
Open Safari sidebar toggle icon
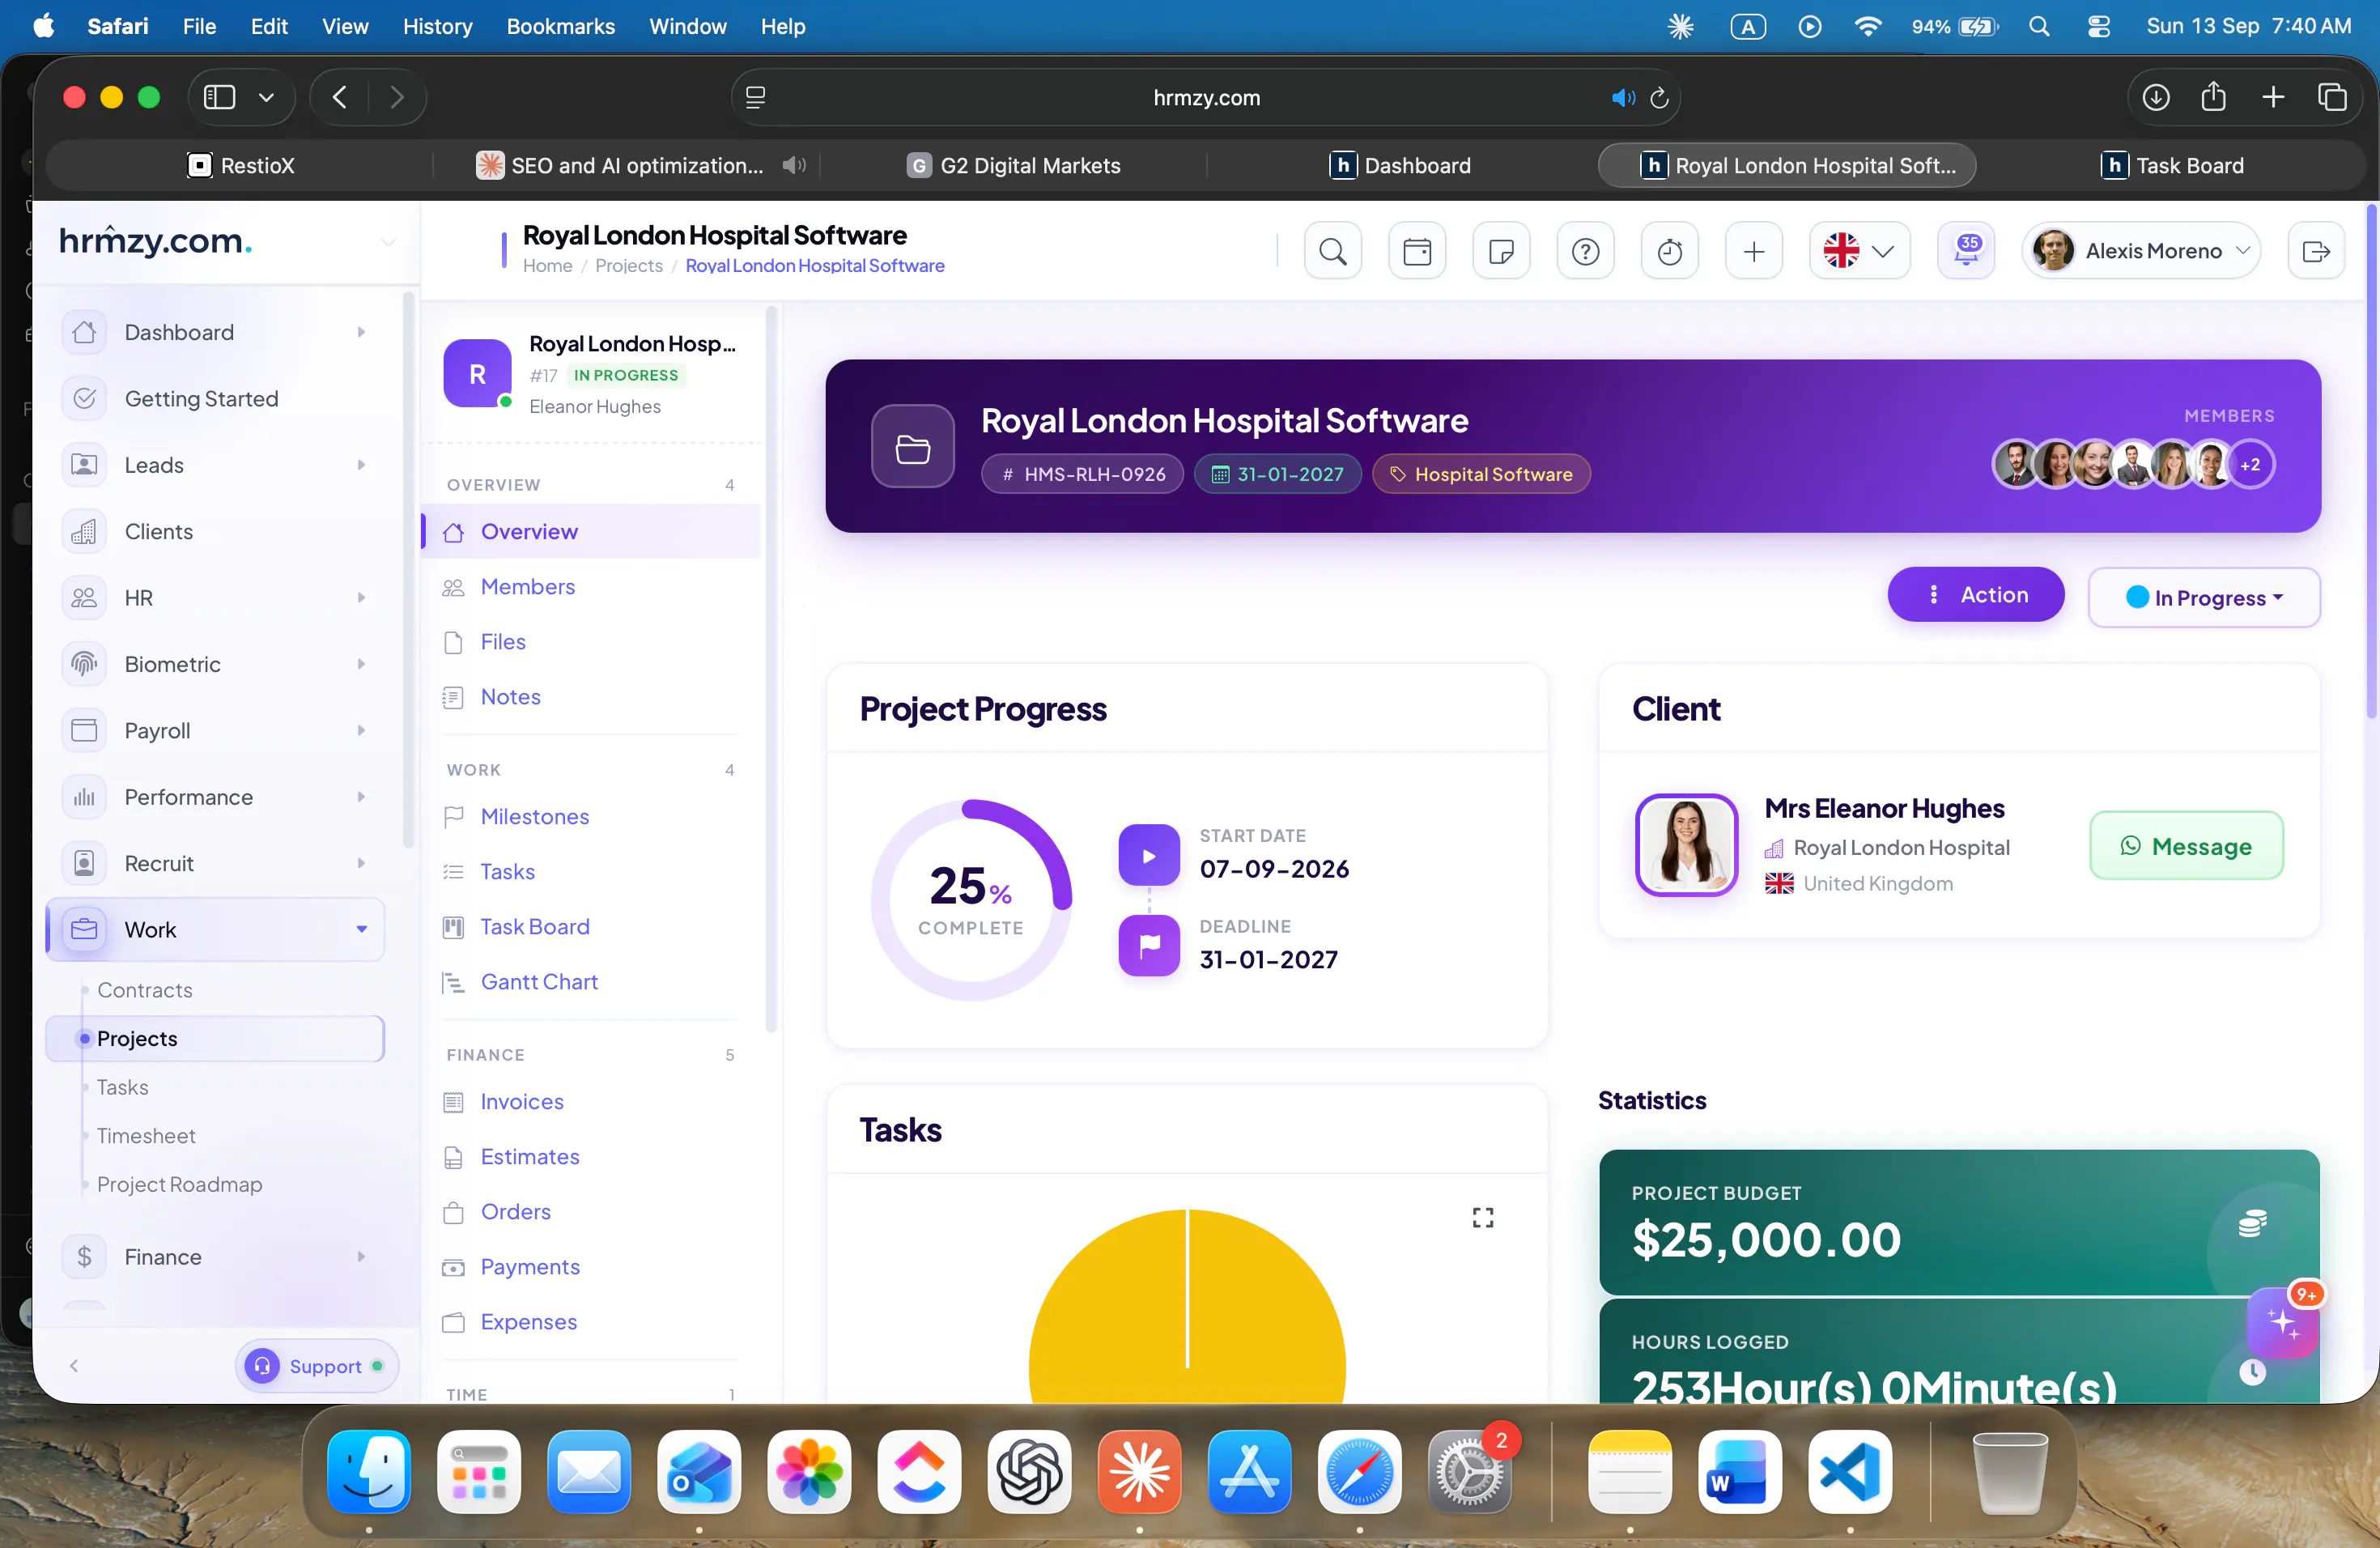point(219,97)
